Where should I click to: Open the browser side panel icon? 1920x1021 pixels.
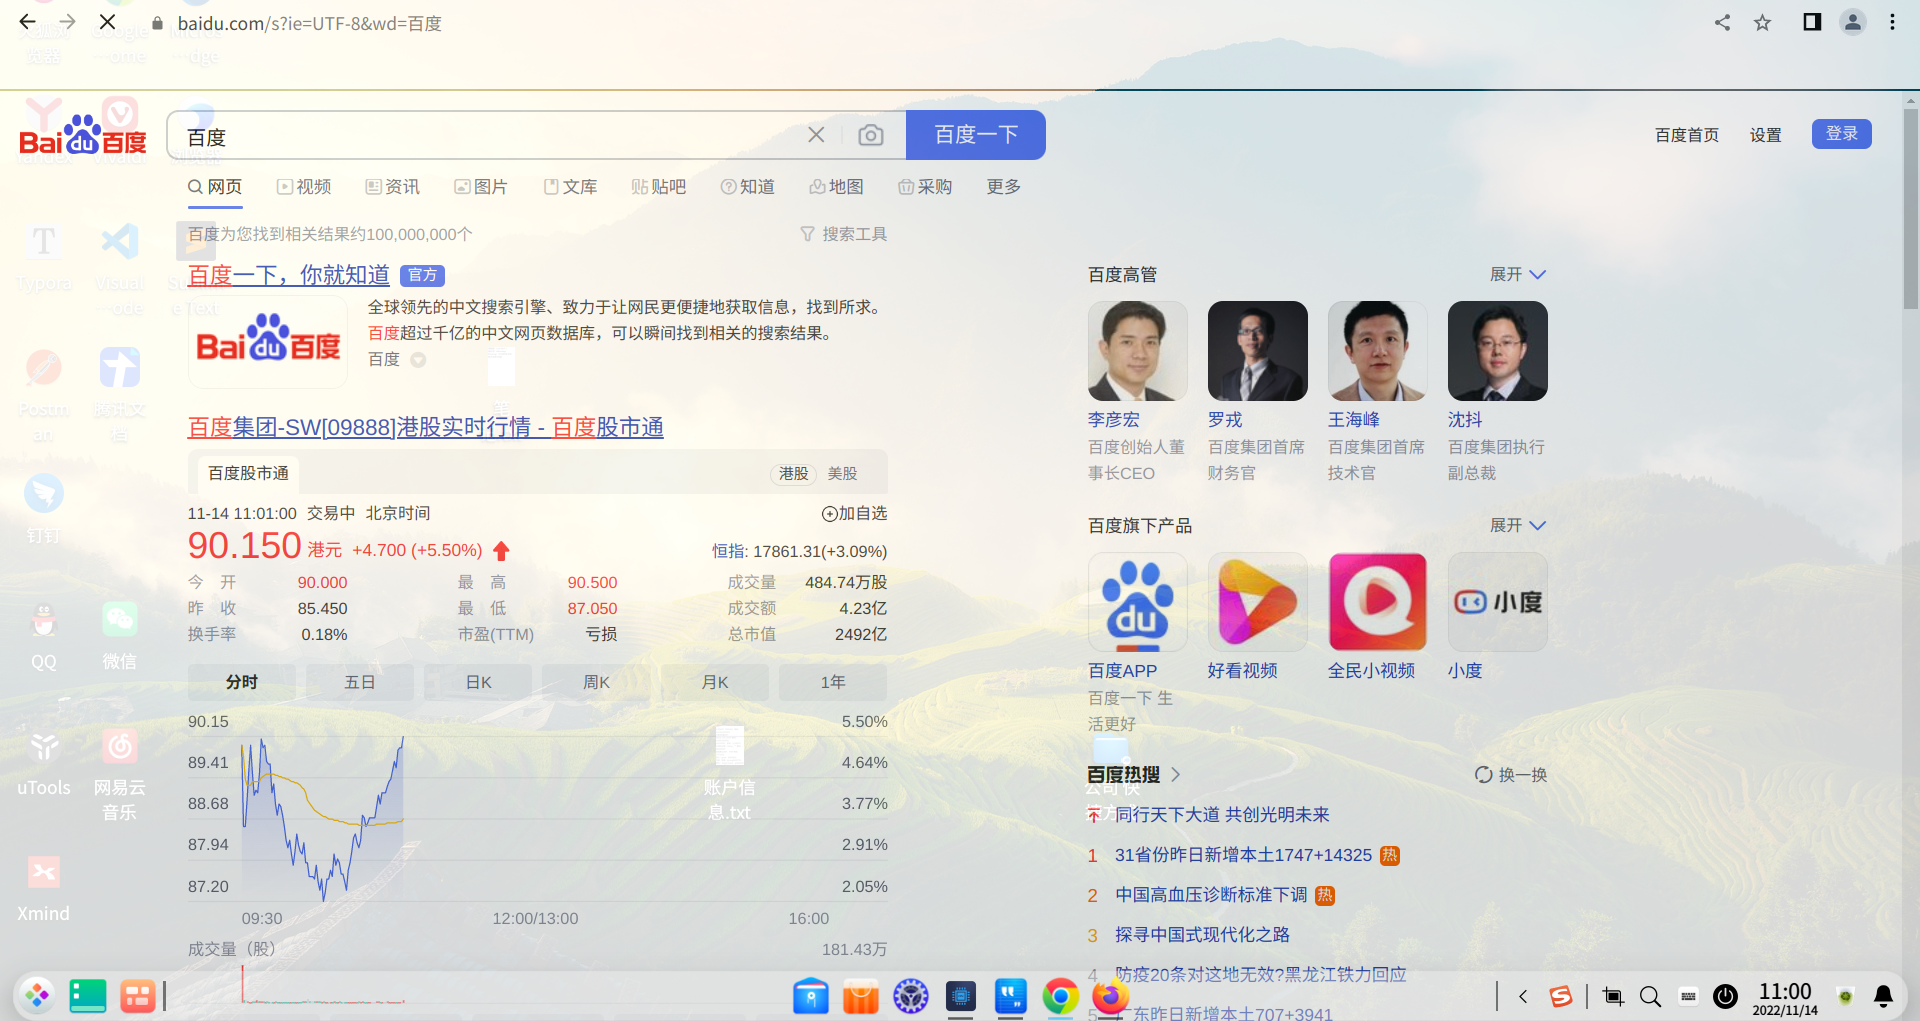1812,22
